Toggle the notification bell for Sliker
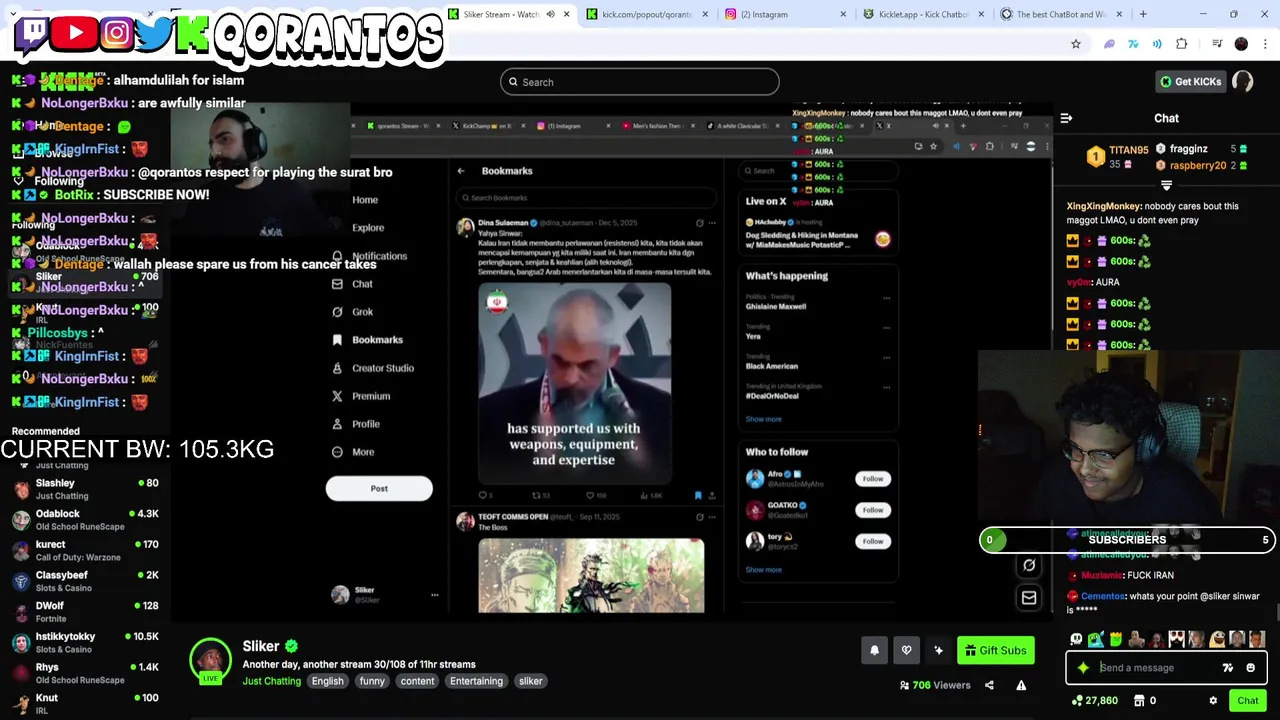Viewport: 1280px width, 720px height. (874, 651)
